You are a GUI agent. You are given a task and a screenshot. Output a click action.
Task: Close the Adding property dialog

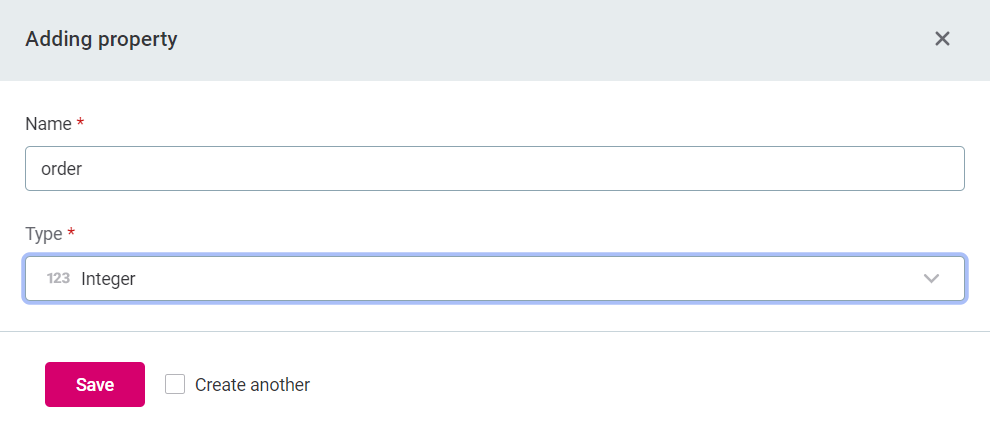(x=941, y=39)
